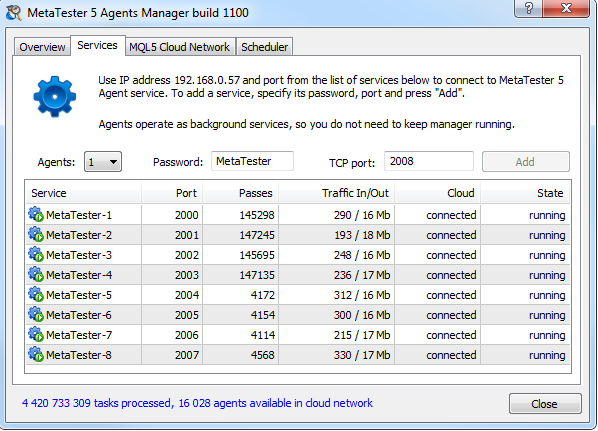The height and width of the screenshot is (431, 598).
Task: Click the MetaTester-4 service gear icon
Action: [36, 274]
